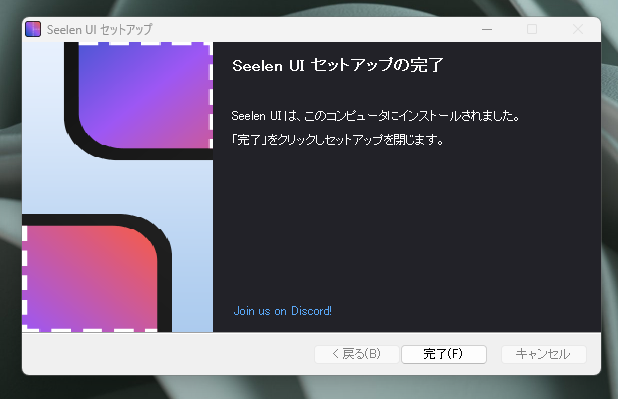Click the < 戻る(B) back button
This screenshot has width=618, height=399.
pos(357,354)
